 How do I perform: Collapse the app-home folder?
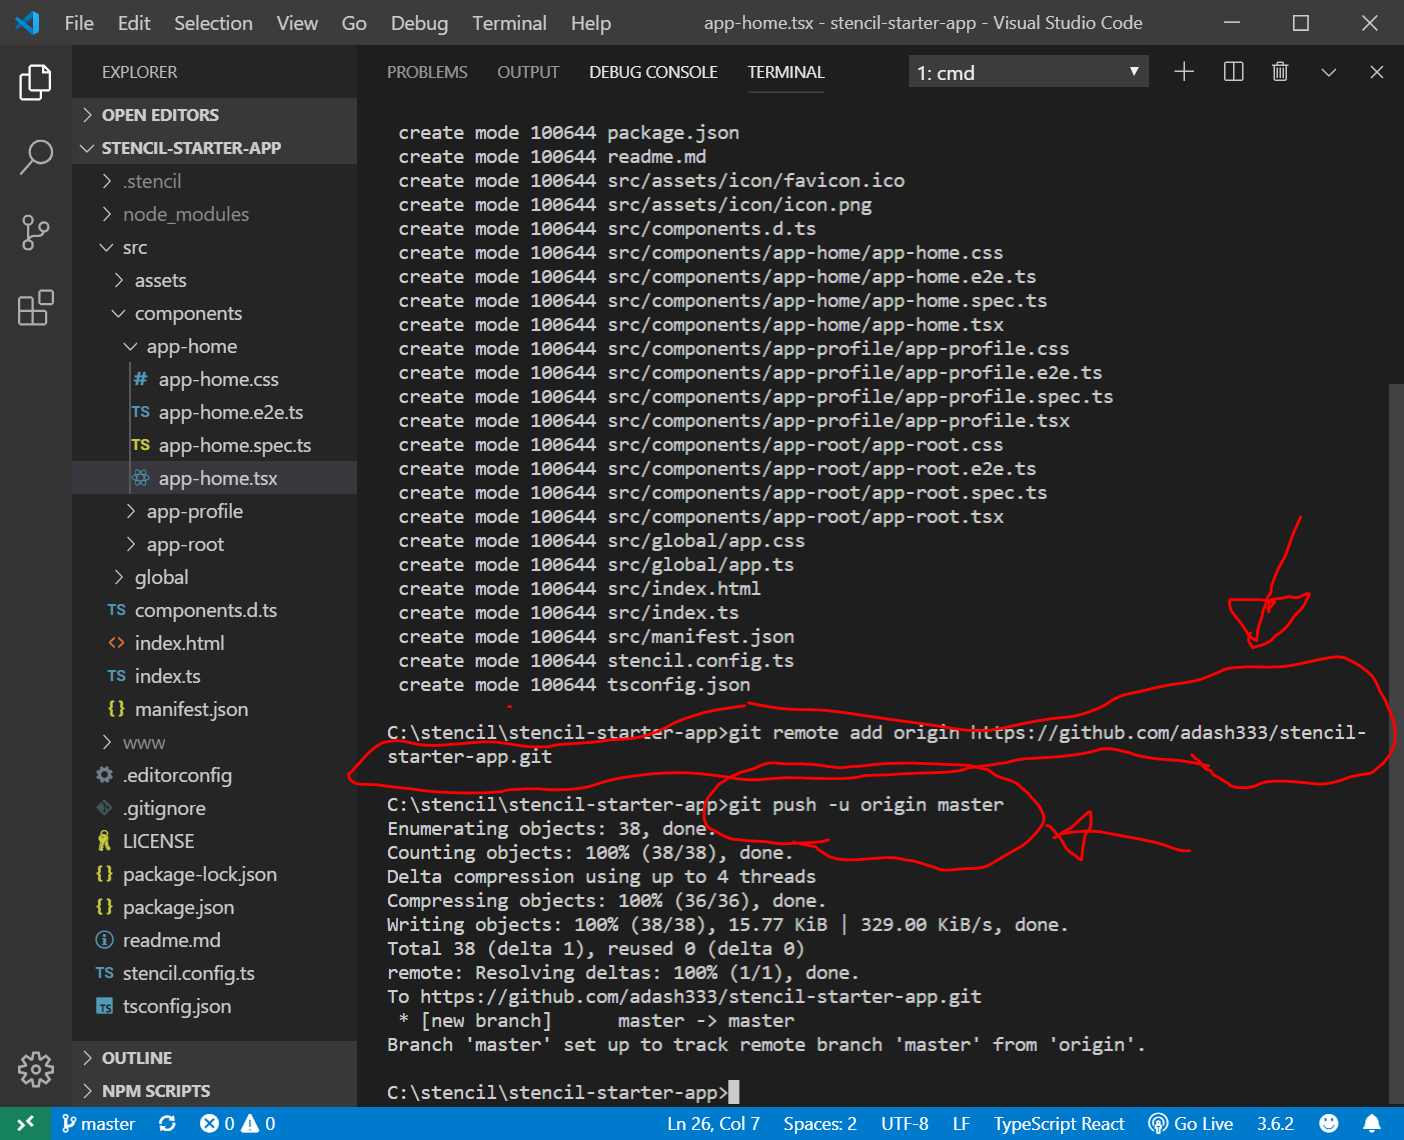190,346
